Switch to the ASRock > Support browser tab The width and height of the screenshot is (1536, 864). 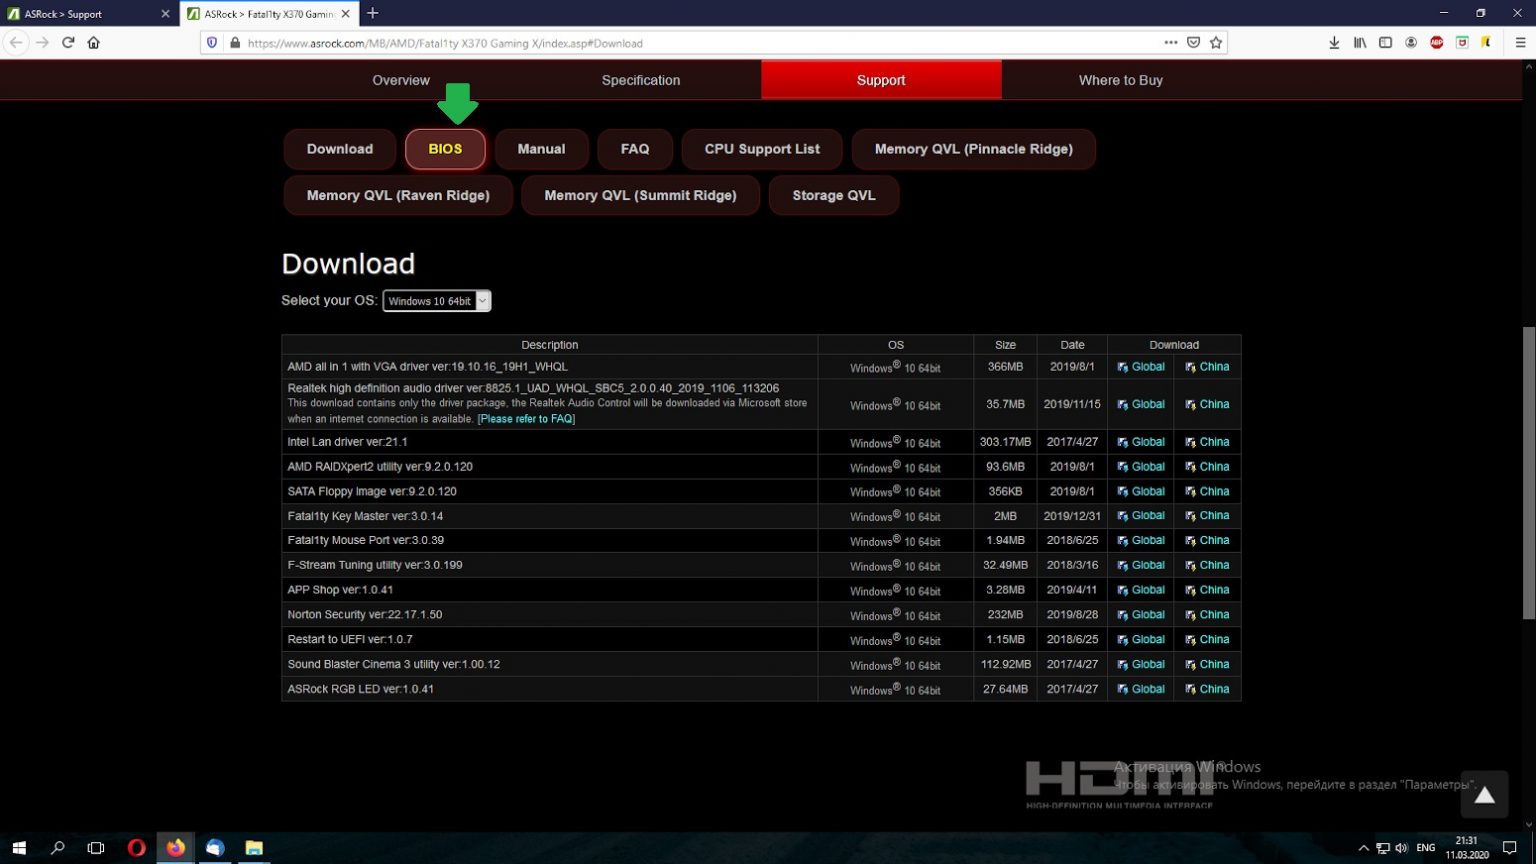89,14
